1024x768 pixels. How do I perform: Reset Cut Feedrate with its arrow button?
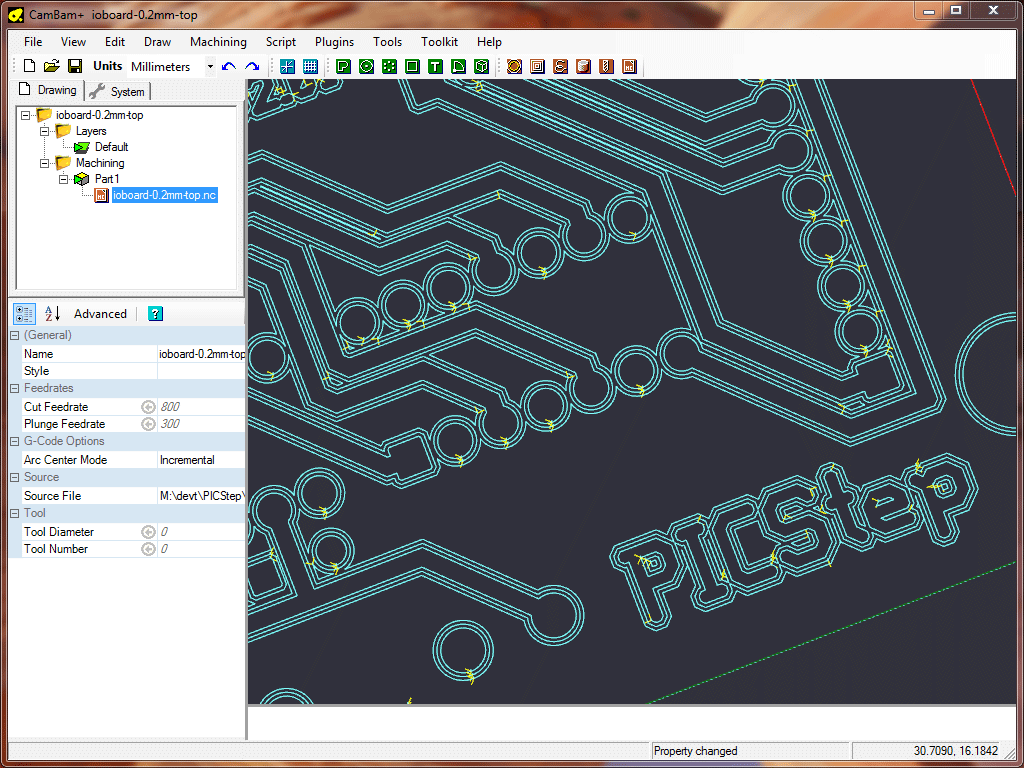pos(148,407)
